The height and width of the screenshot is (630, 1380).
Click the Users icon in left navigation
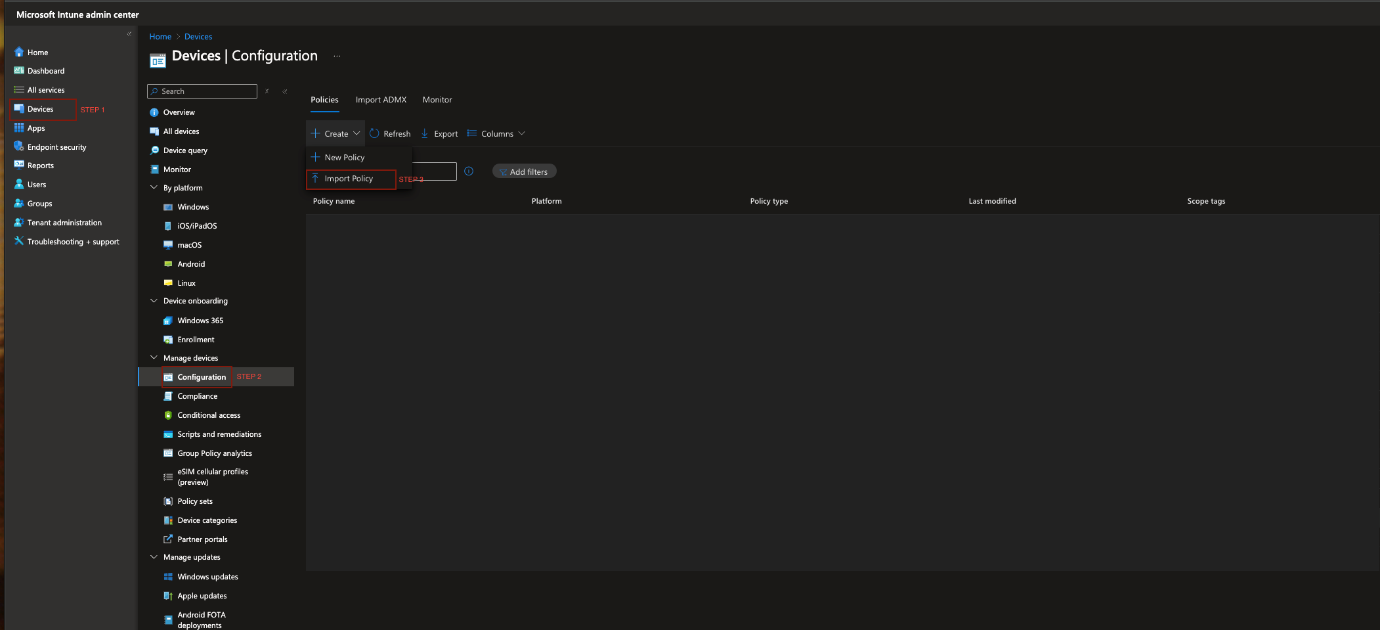pos(19,184)
